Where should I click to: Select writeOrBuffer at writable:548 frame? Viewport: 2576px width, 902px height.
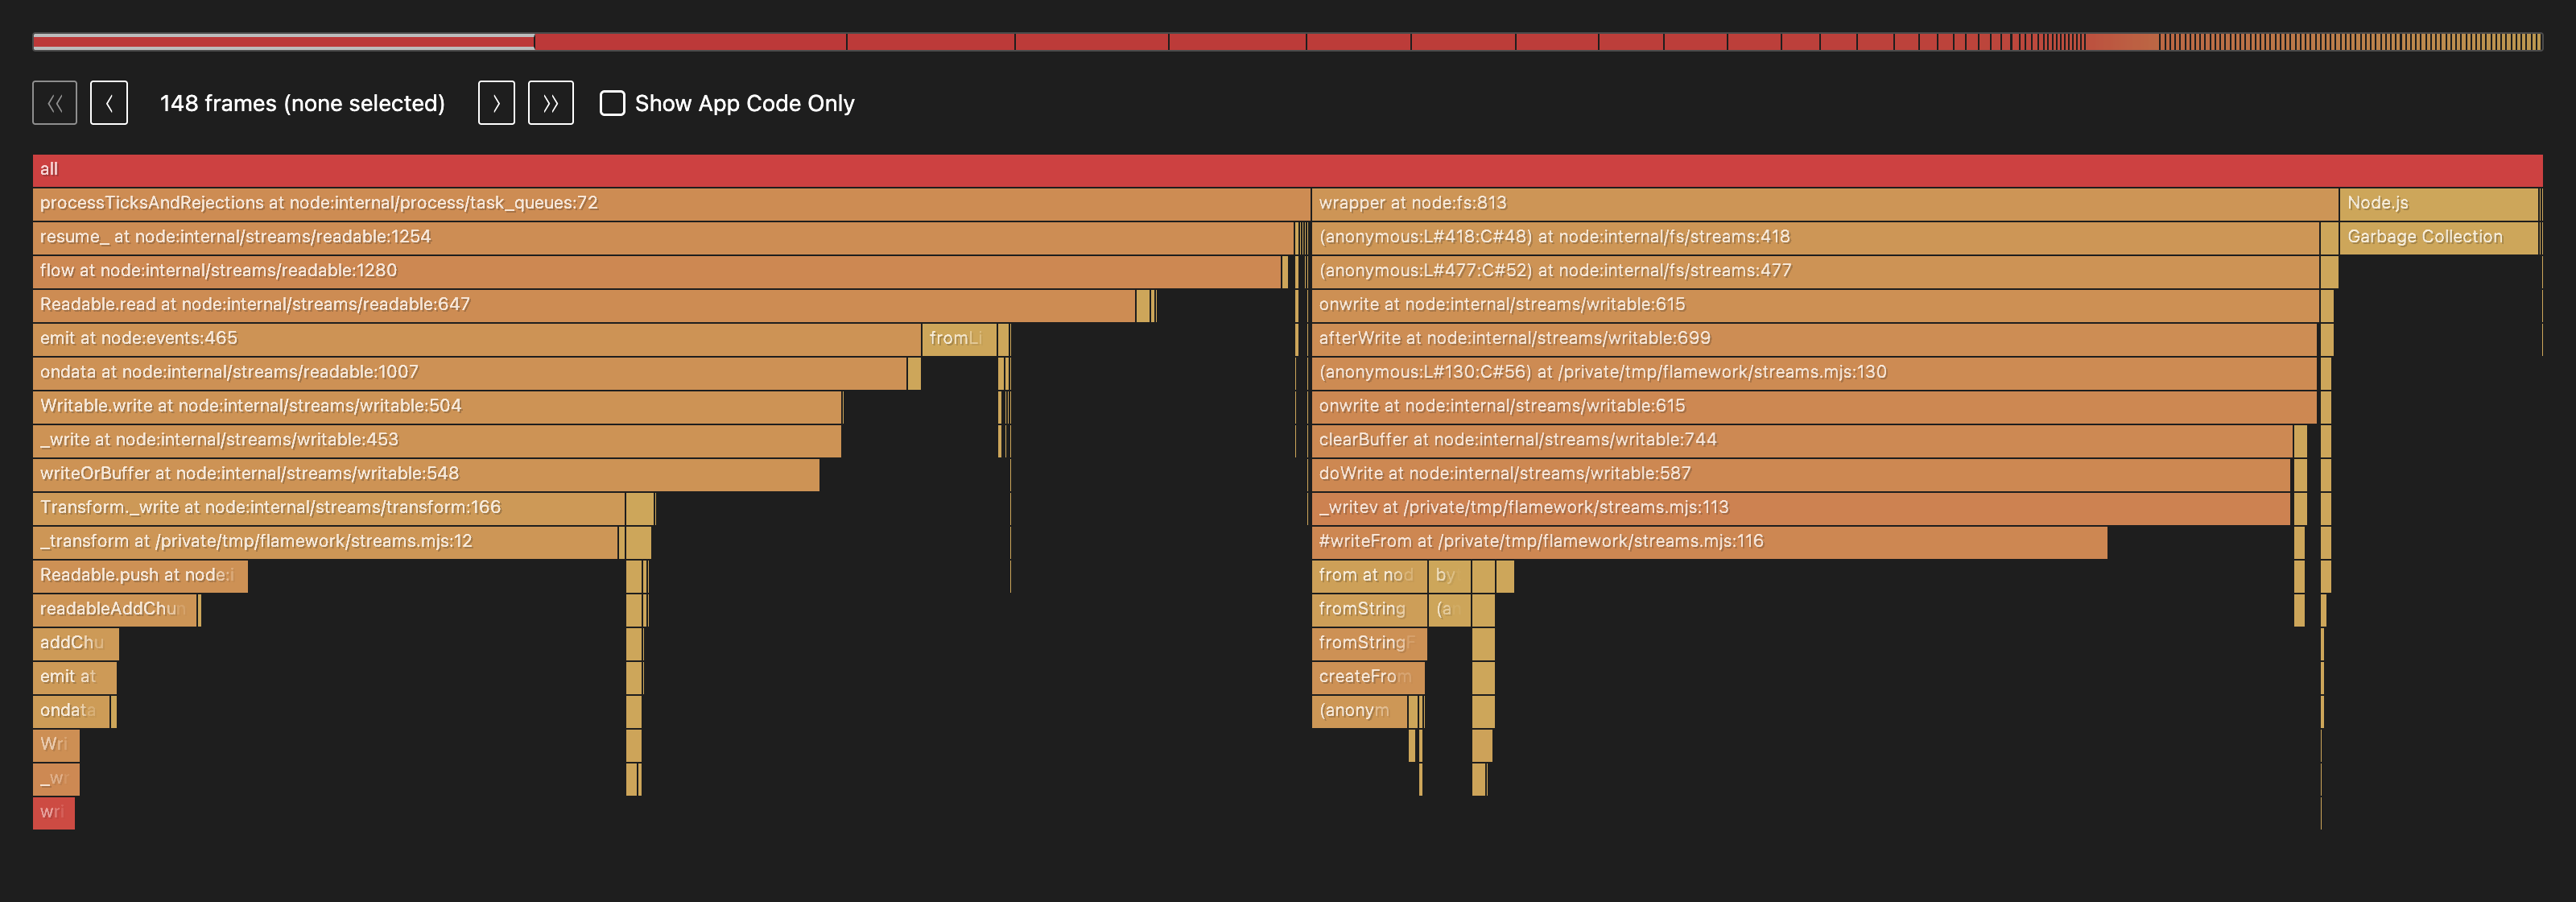click(x=426, y=475)
